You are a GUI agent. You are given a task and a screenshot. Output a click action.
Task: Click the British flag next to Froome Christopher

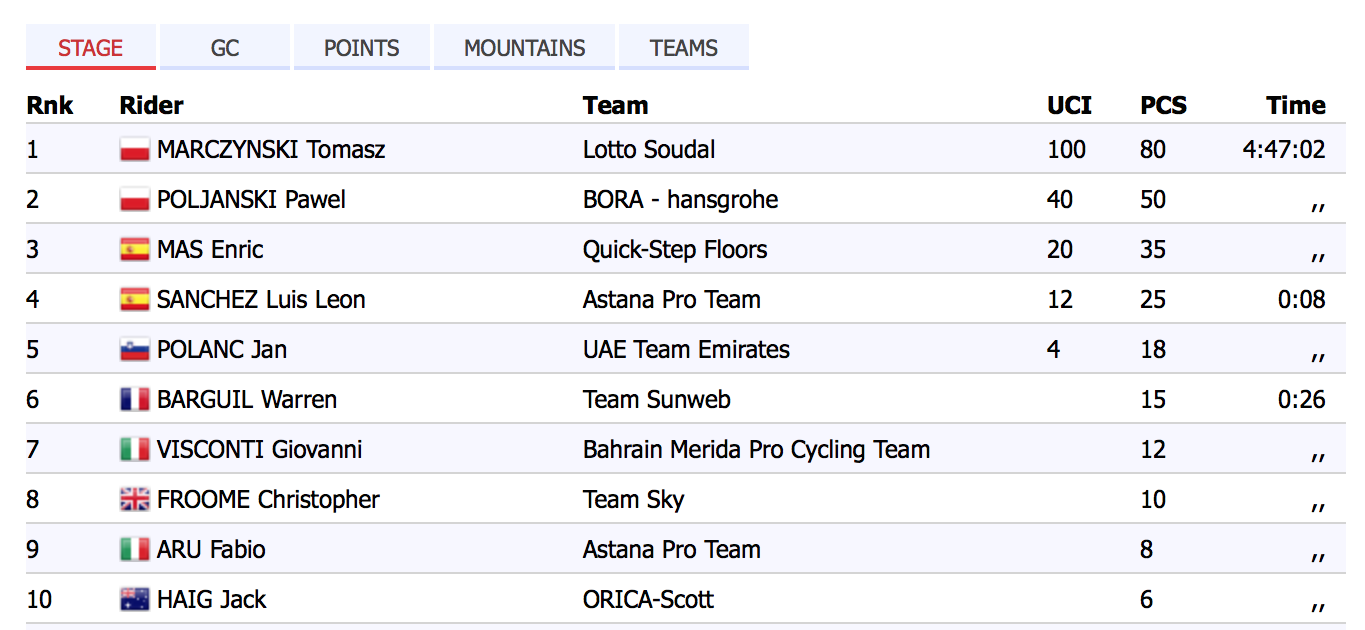[x=134, y=500]
